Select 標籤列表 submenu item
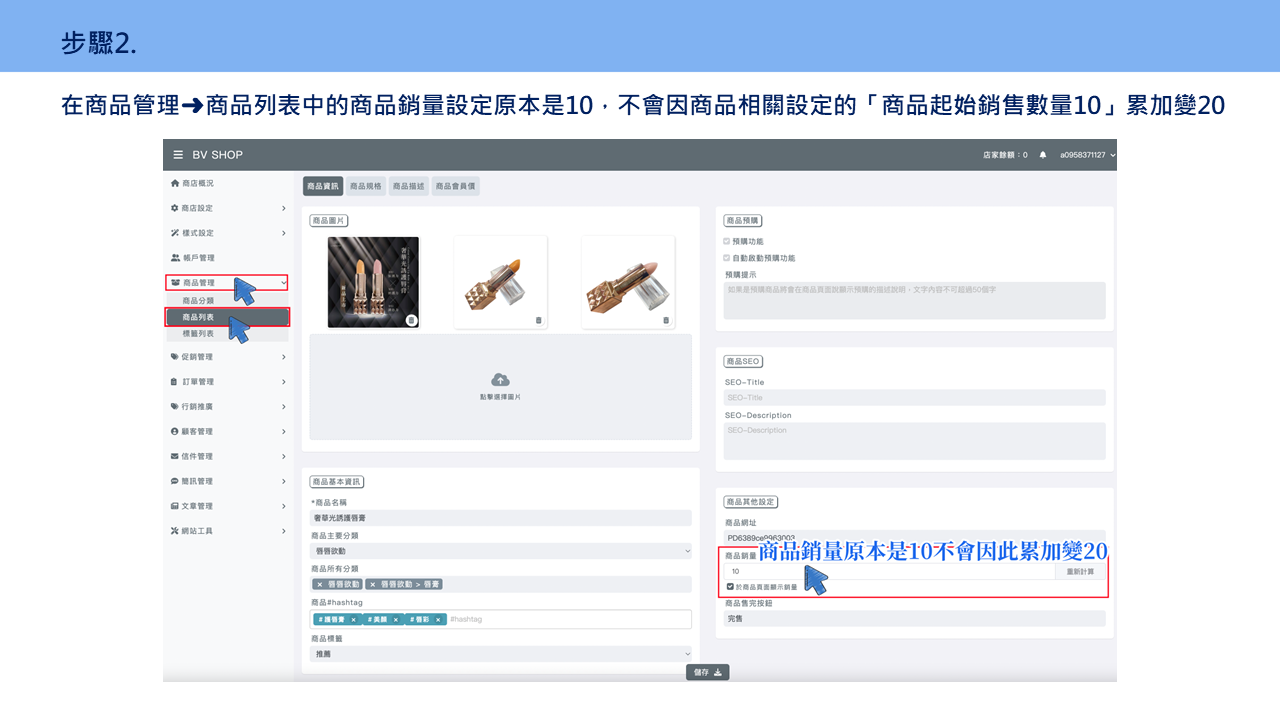 229,334
